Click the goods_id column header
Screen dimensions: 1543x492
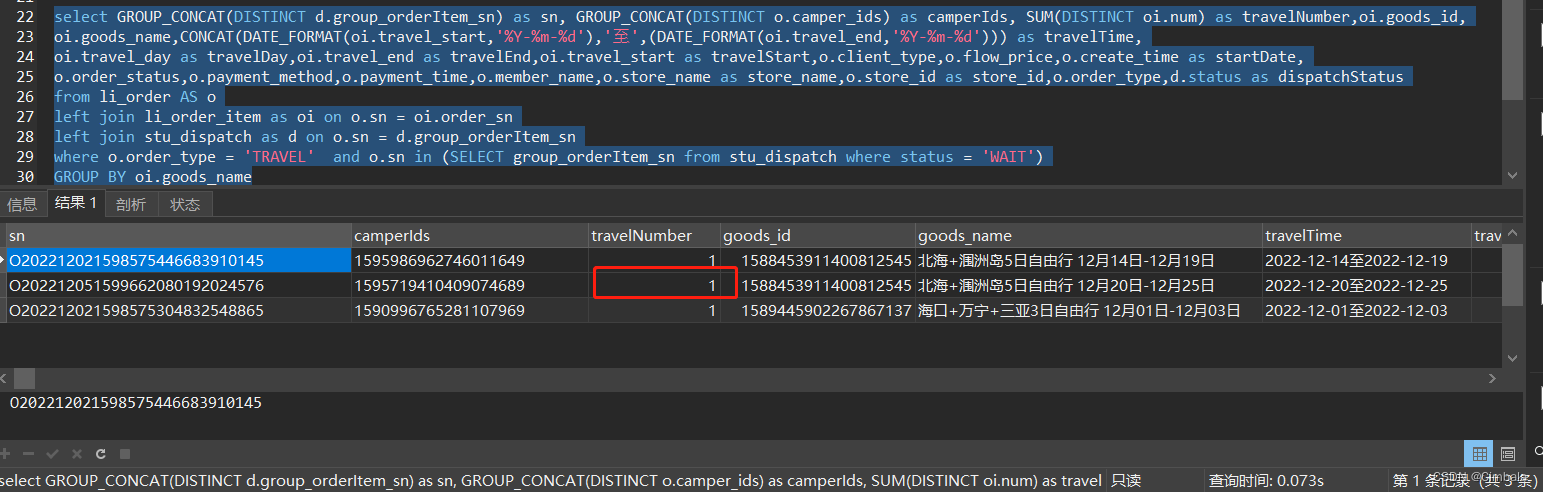pos(818,236)
